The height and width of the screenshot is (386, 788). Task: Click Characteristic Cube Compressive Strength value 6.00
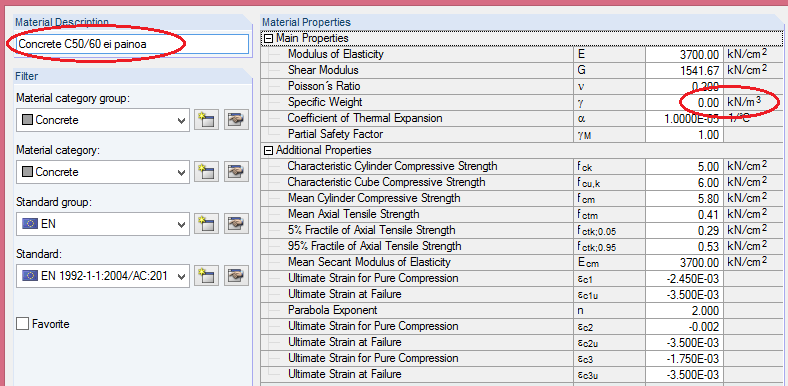685,182
